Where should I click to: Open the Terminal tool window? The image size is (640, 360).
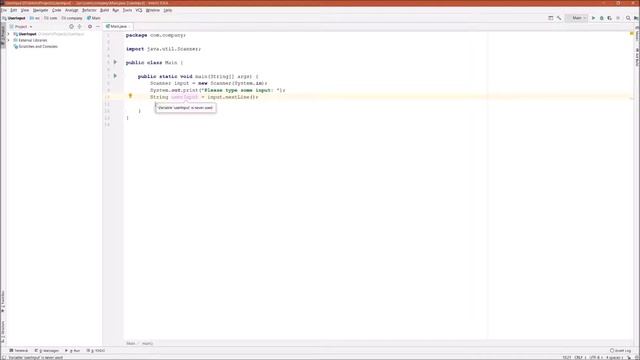pyautogui.click(x=19, y=351)
